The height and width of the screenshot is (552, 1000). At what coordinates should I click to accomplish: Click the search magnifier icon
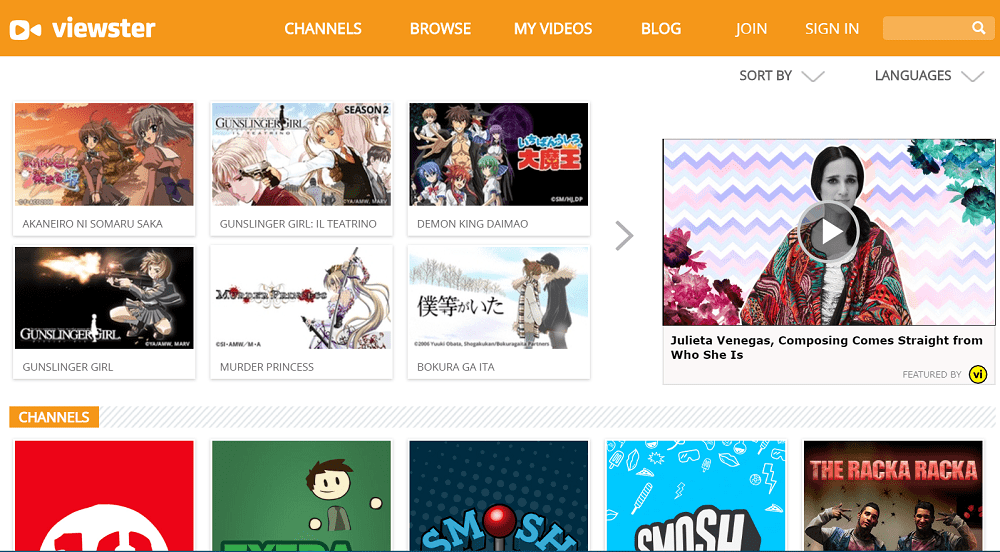(978, 27)
